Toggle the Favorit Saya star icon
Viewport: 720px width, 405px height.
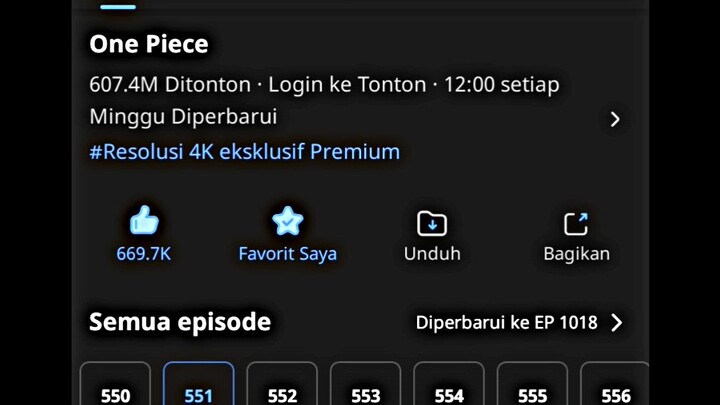287,221
